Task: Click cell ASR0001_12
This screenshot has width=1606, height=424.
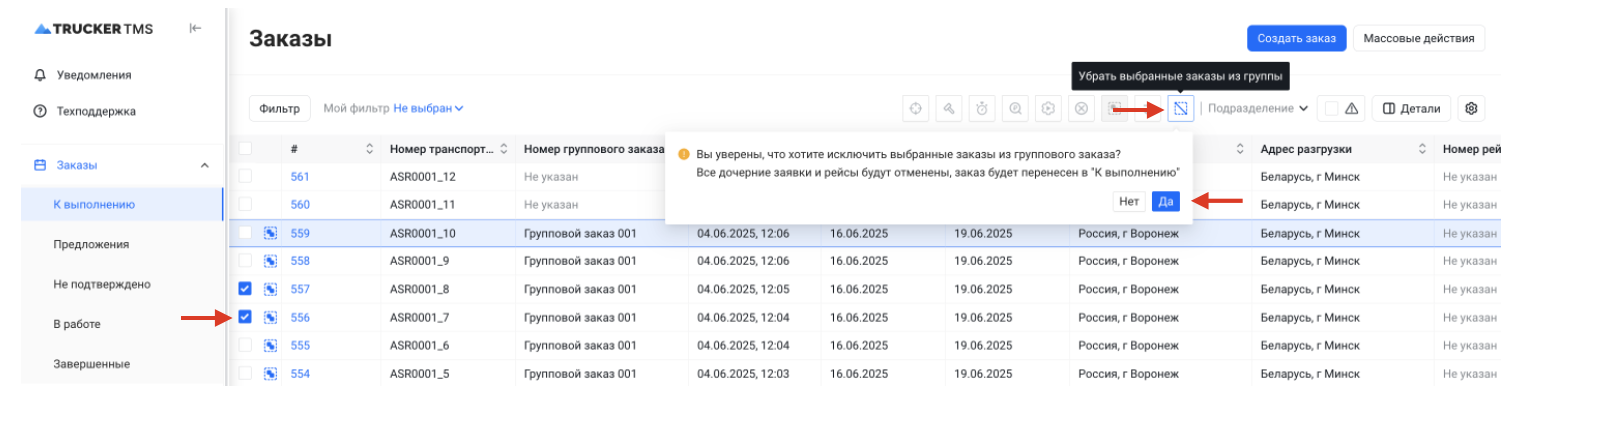Action: [423, 176]
